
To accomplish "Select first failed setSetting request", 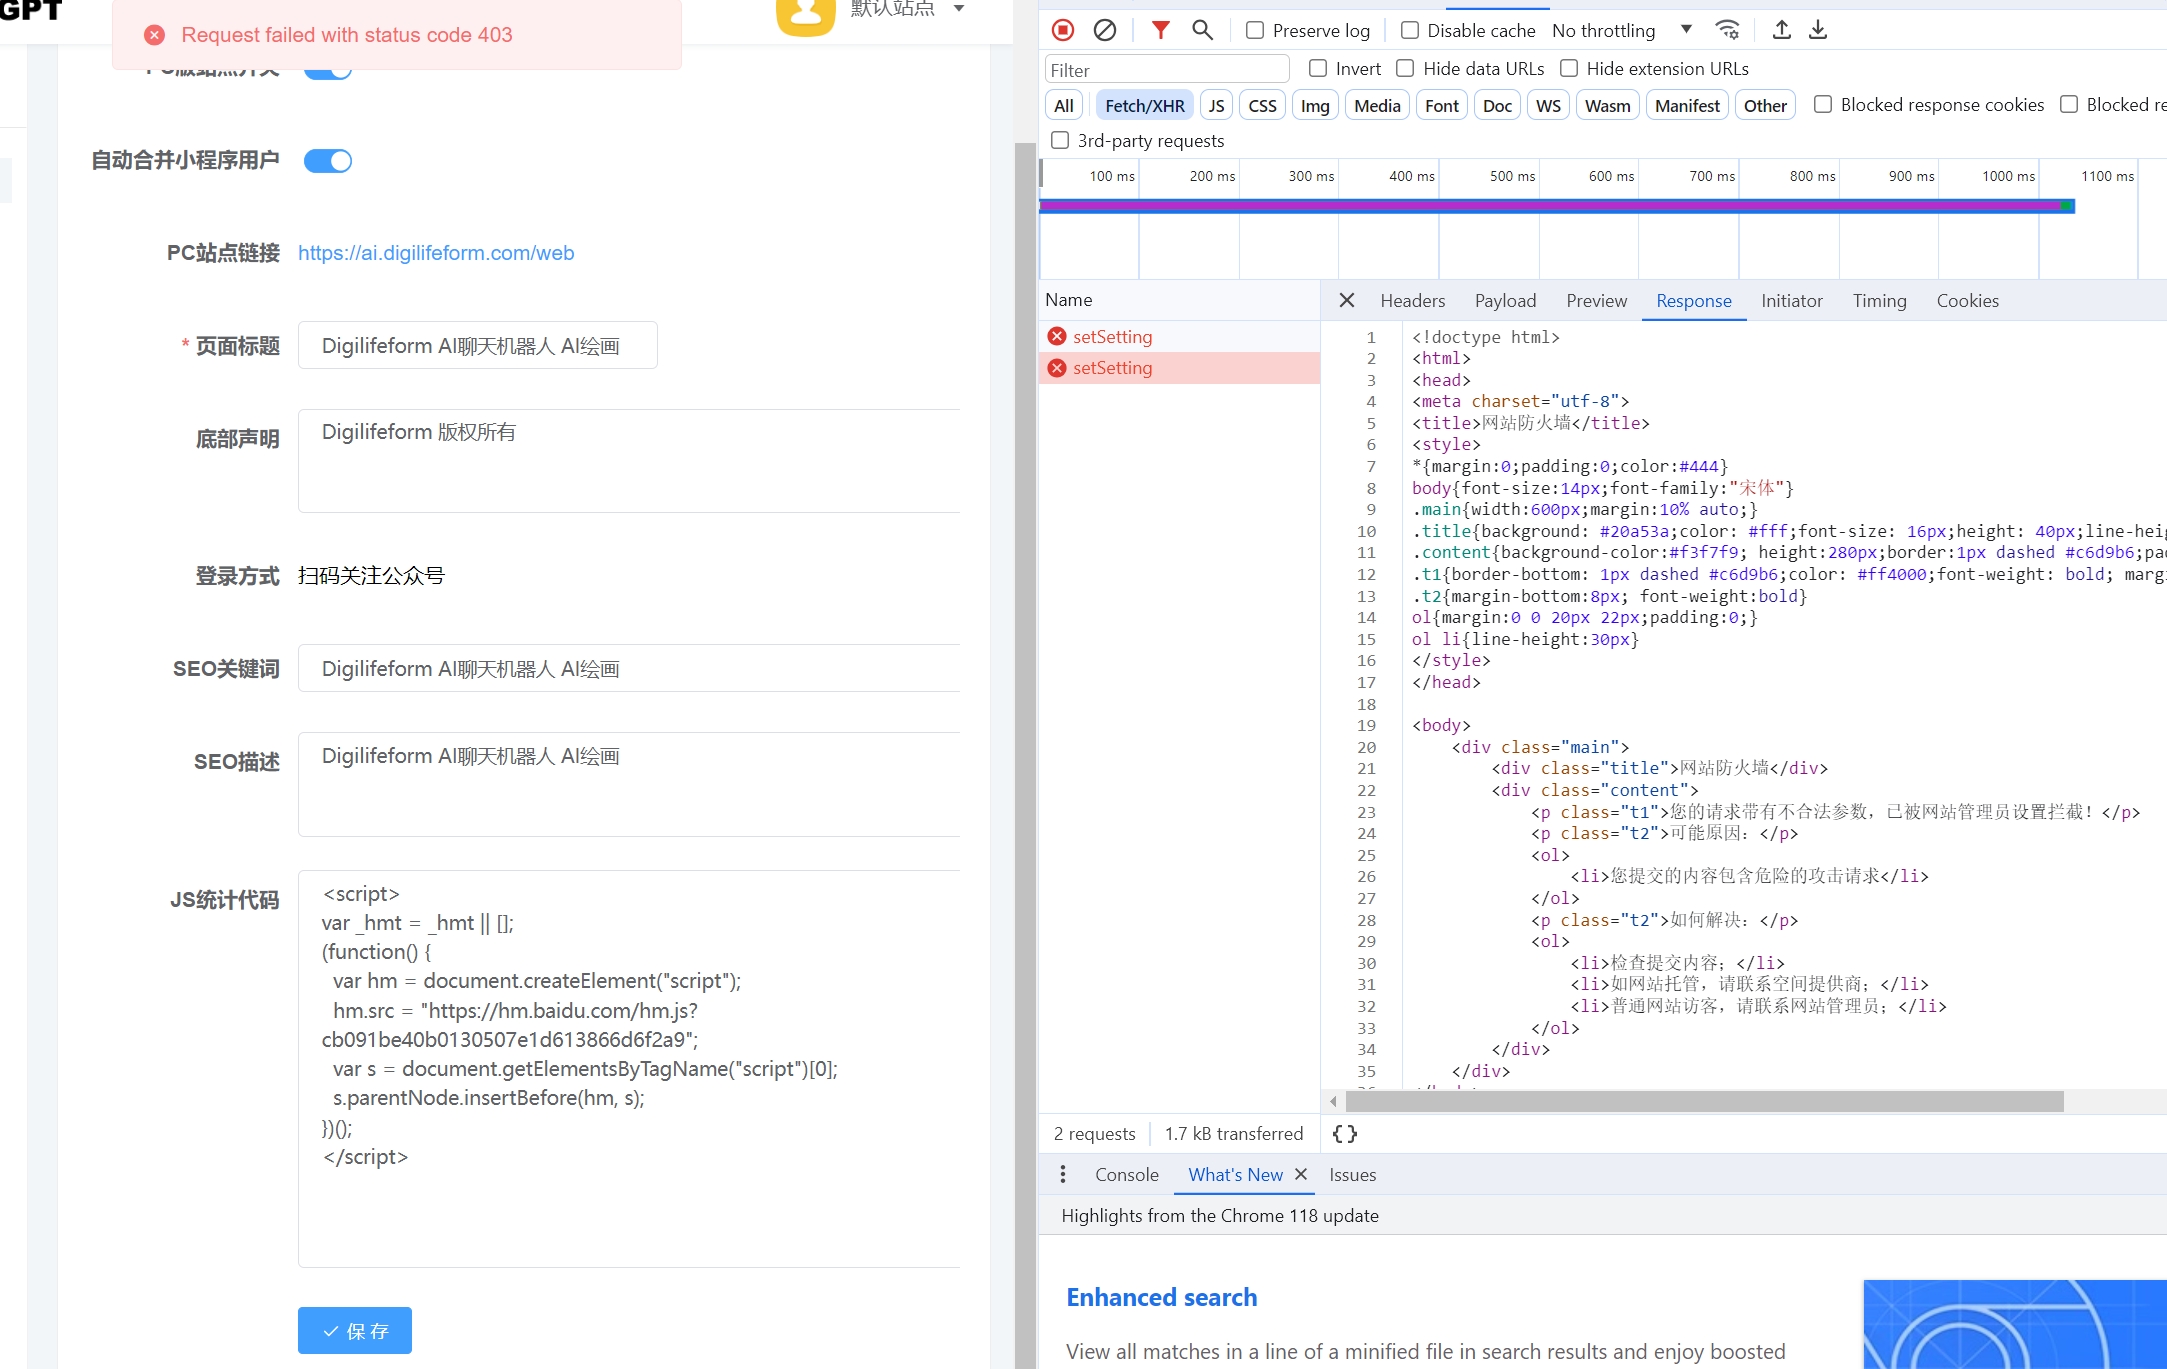I will click(x=1179, y=336).
